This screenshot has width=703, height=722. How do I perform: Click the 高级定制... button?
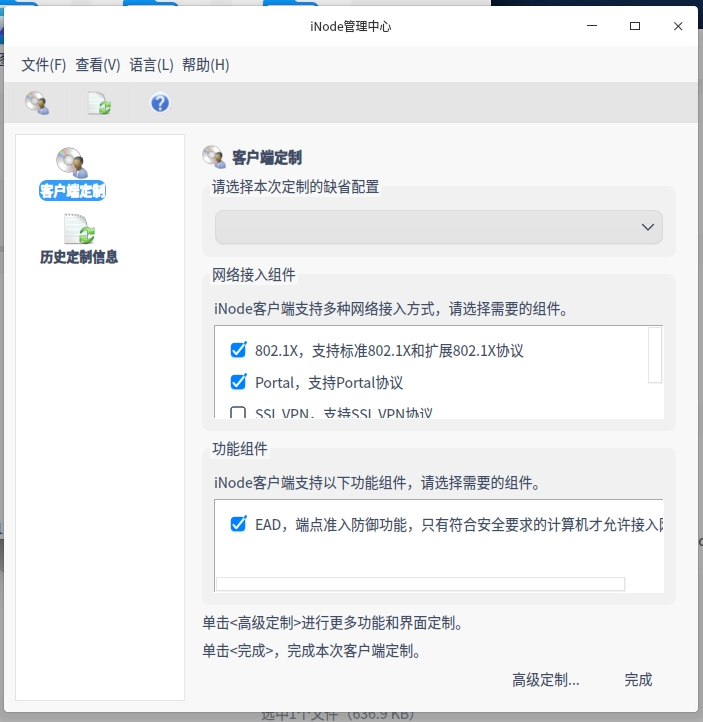tap(546, 680)
